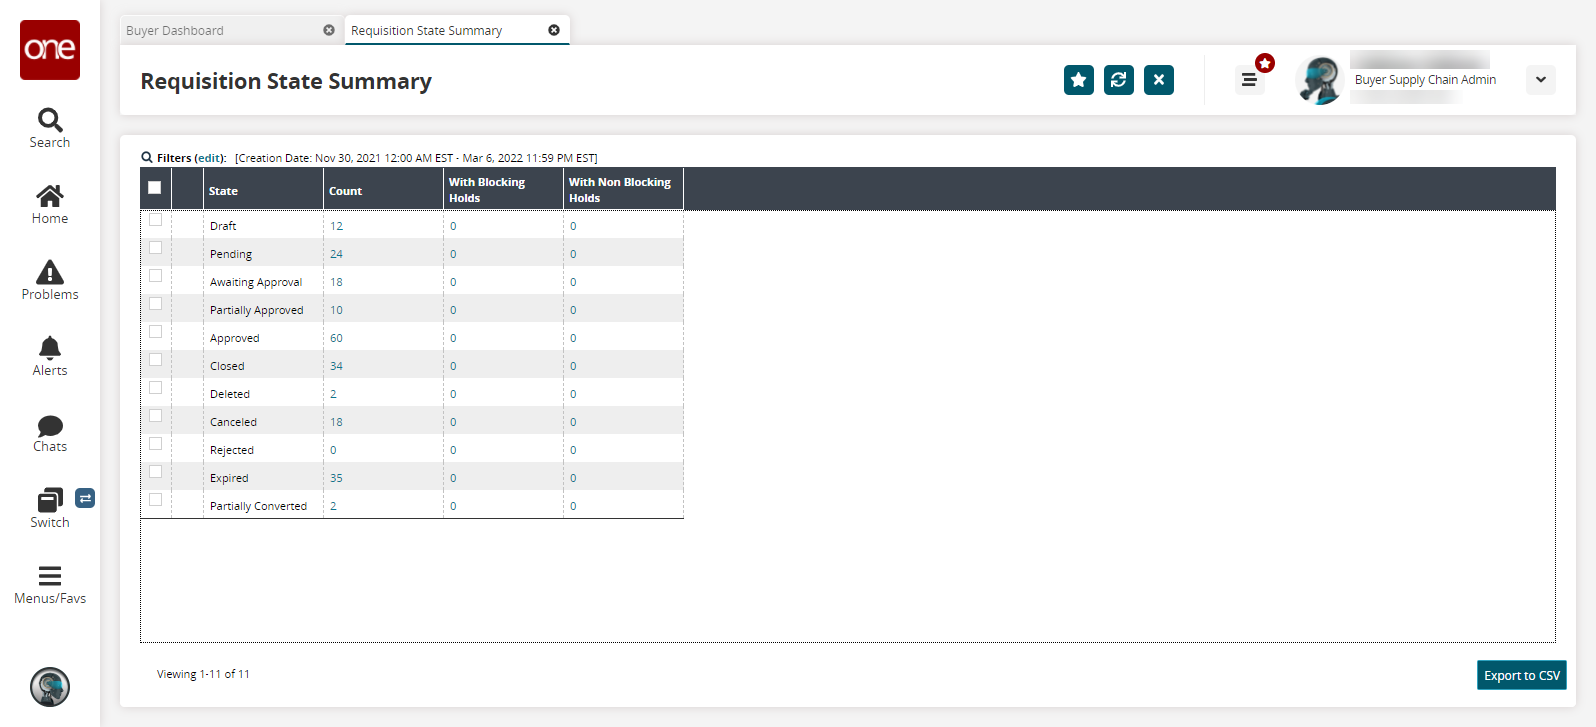Click the Filters edit link
The image size is (1596, 727).
[210, 158]
